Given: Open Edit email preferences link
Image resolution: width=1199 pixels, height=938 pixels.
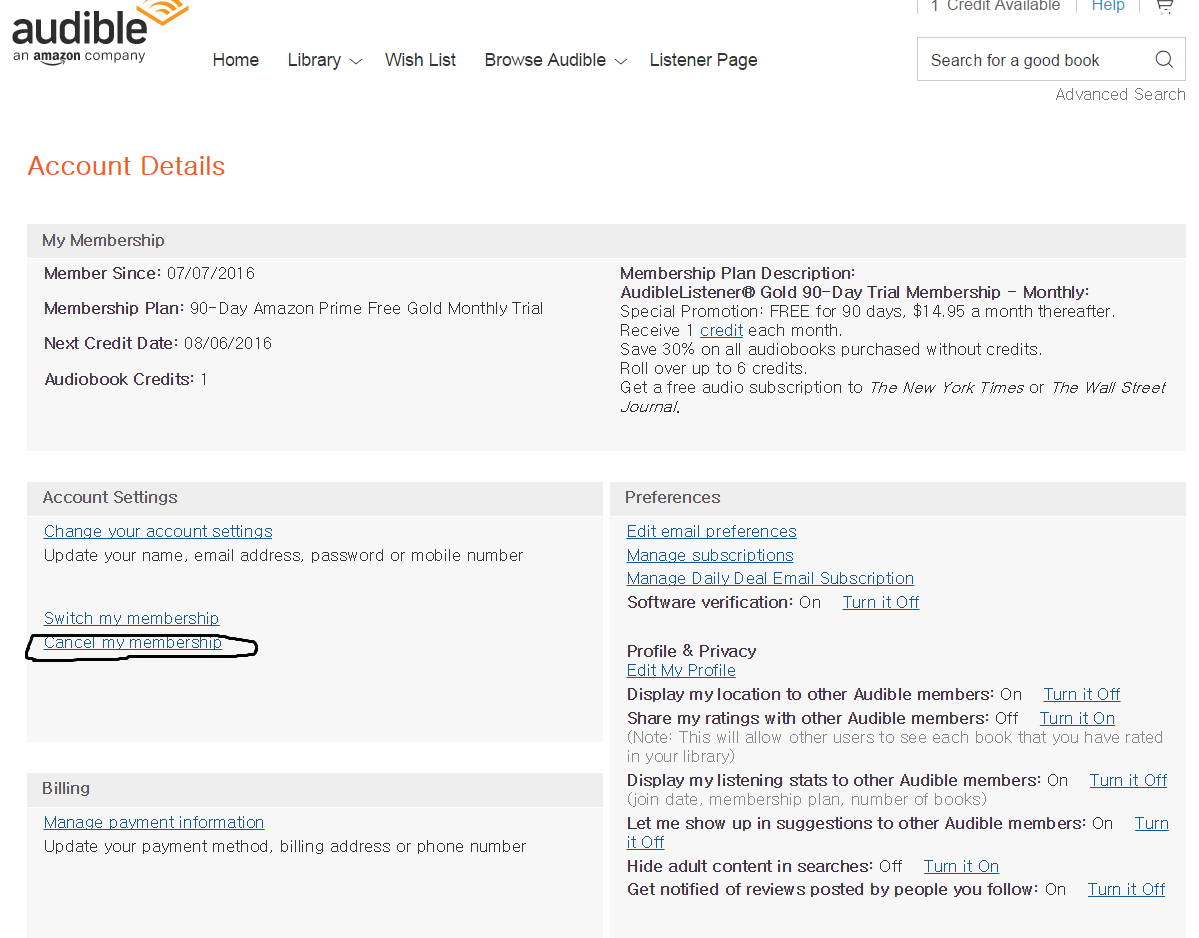Looking at the screenshot, I should point(711,531).
